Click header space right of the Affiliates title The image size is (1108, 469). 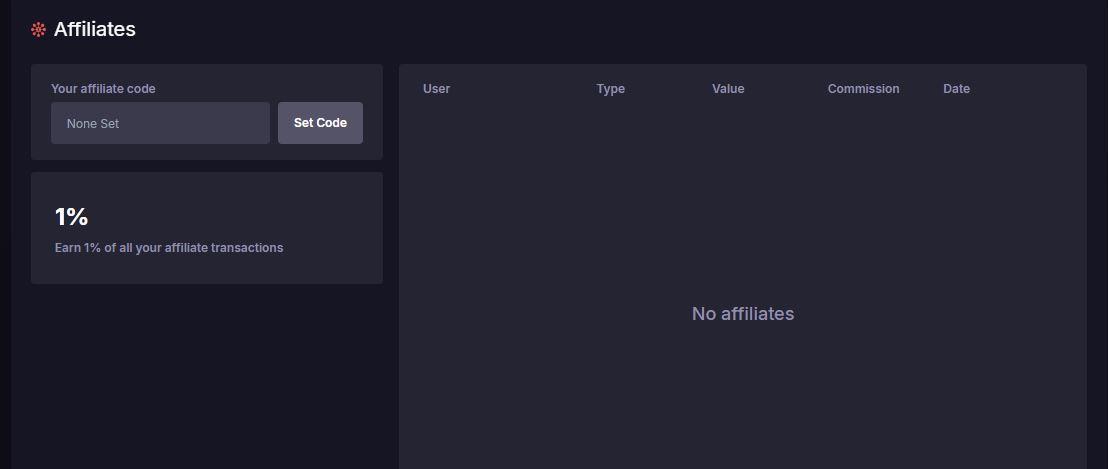600,30
